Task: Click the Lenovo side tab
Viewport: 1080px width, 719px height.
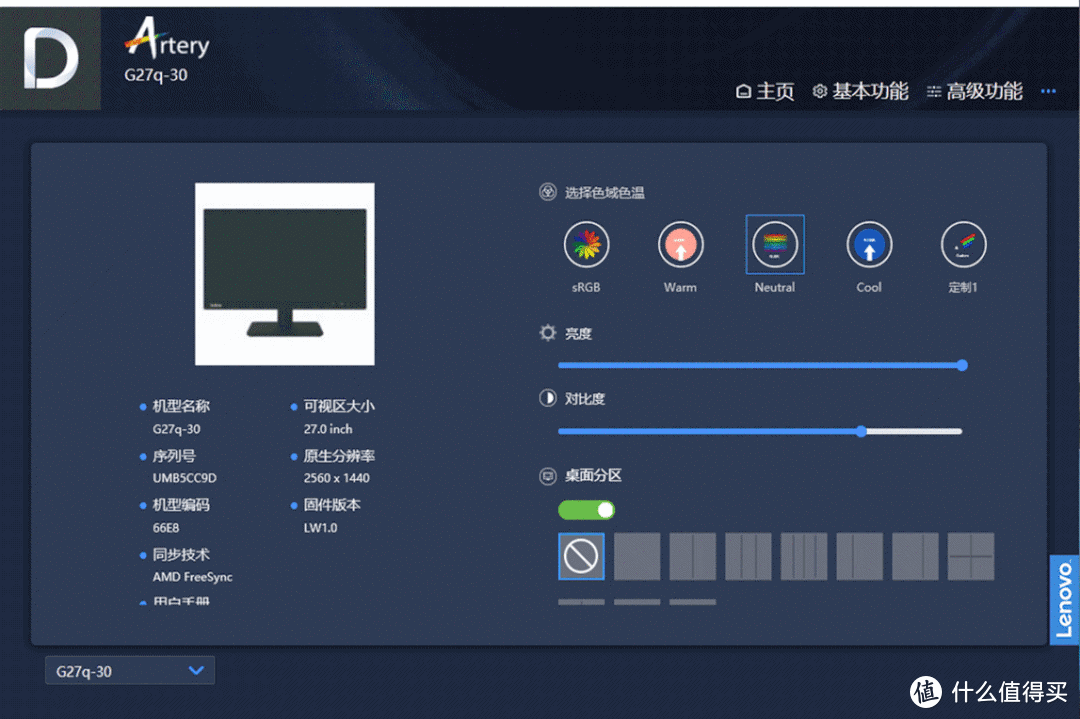Action: (1064, 600)
